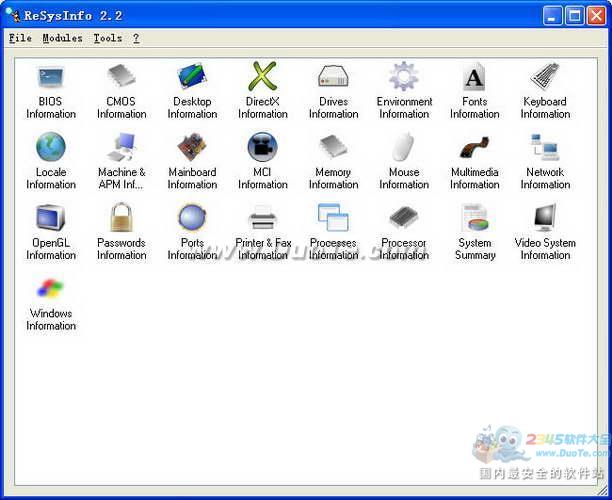Open the Video System Information icon

coord(545,218)
